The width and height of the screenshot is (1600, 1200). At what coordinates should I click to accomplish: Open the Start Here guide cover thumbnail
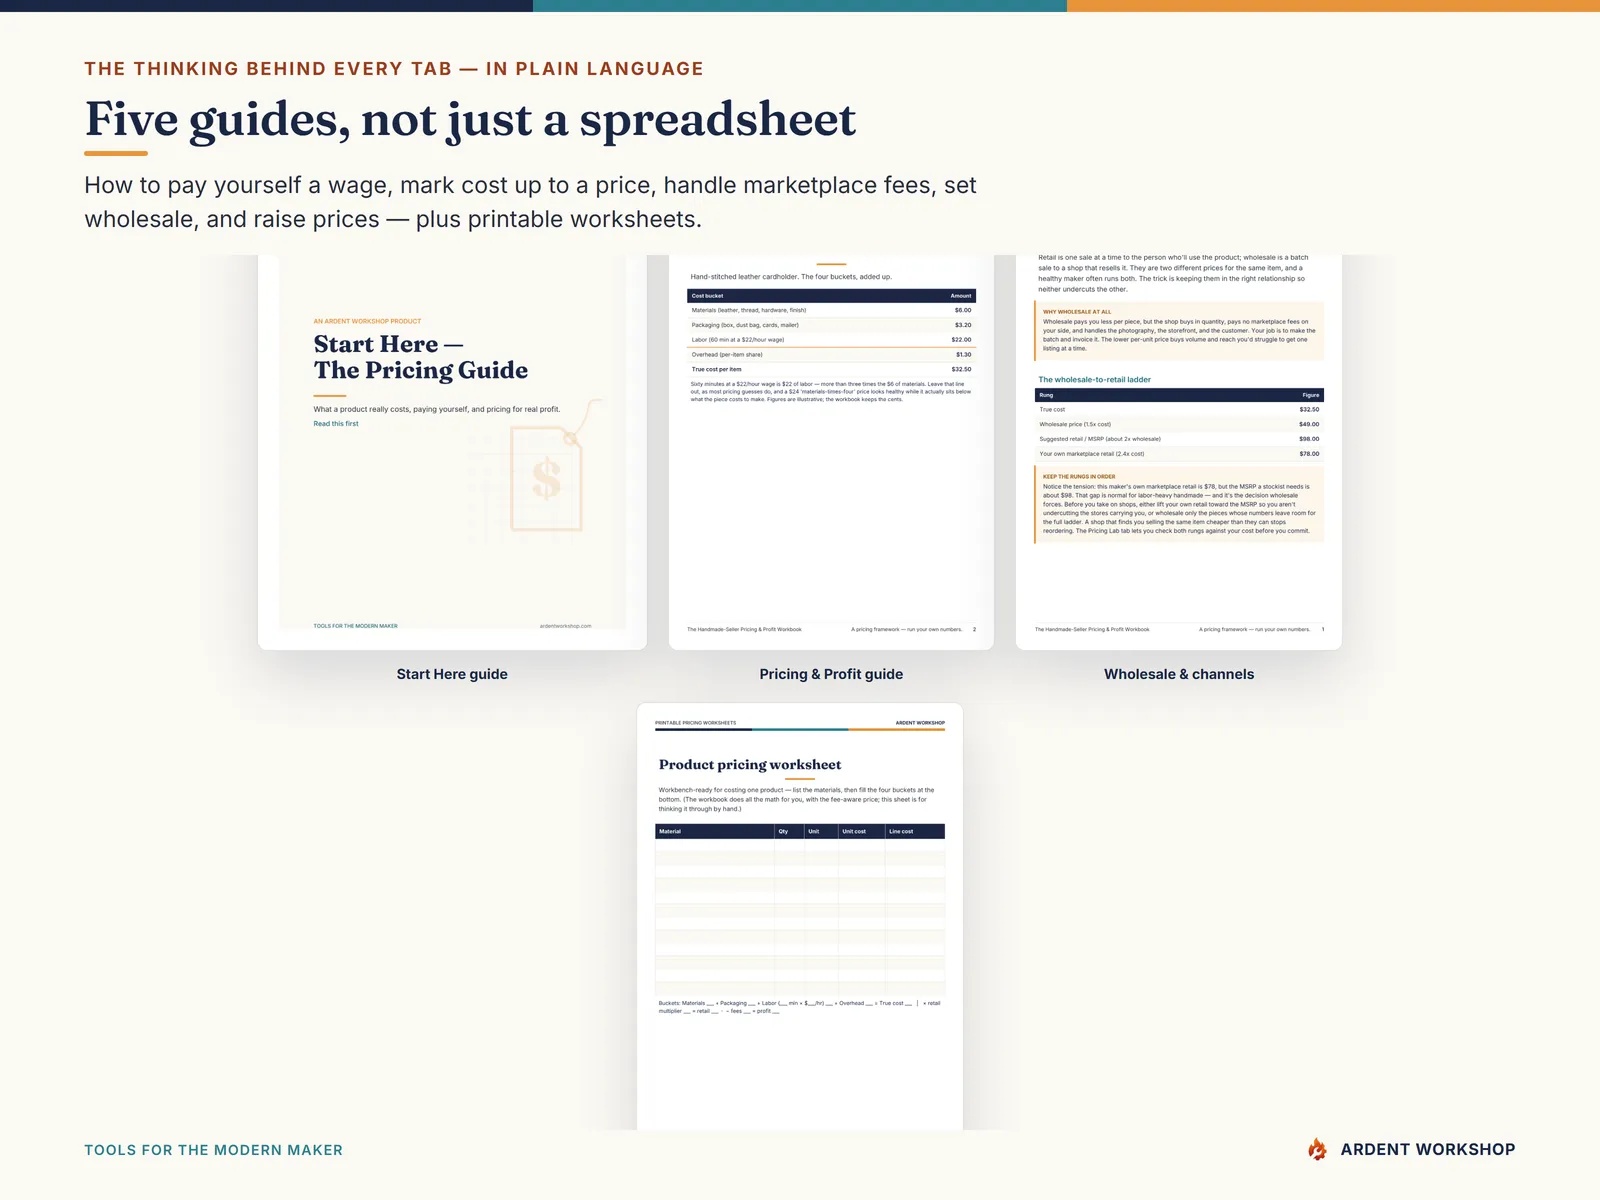(452, 452)
